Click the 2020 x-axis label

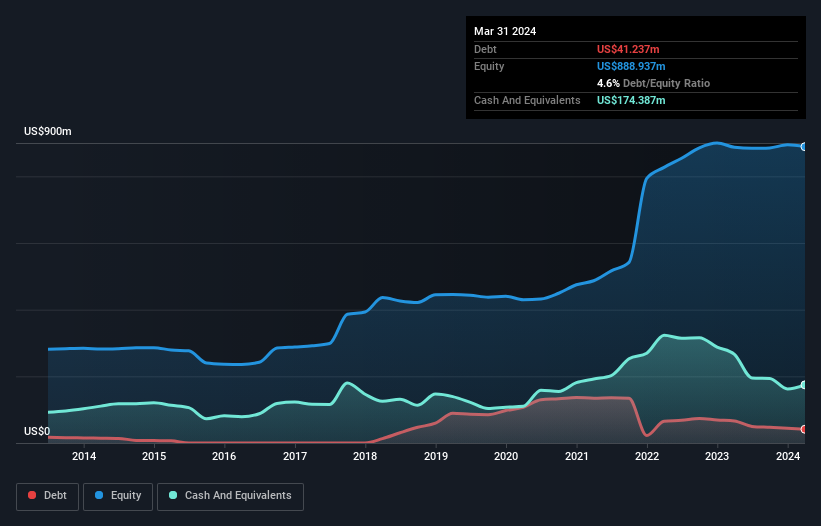(x=506, y=456)
